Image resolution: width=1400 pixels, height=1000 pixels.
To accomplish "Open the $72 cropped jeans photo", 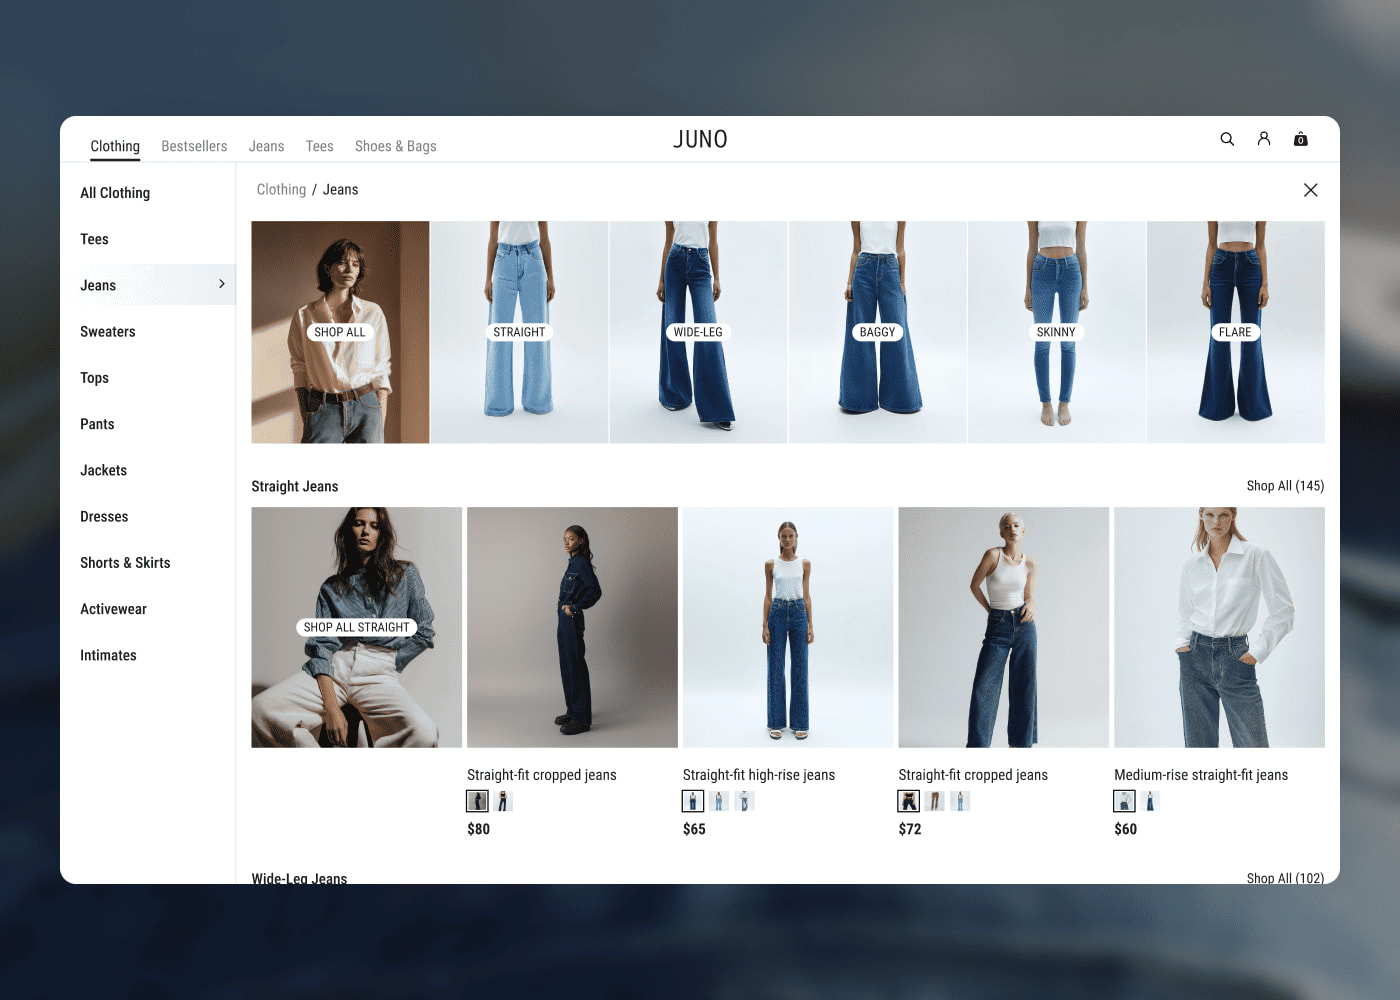I will point(1003,627).
